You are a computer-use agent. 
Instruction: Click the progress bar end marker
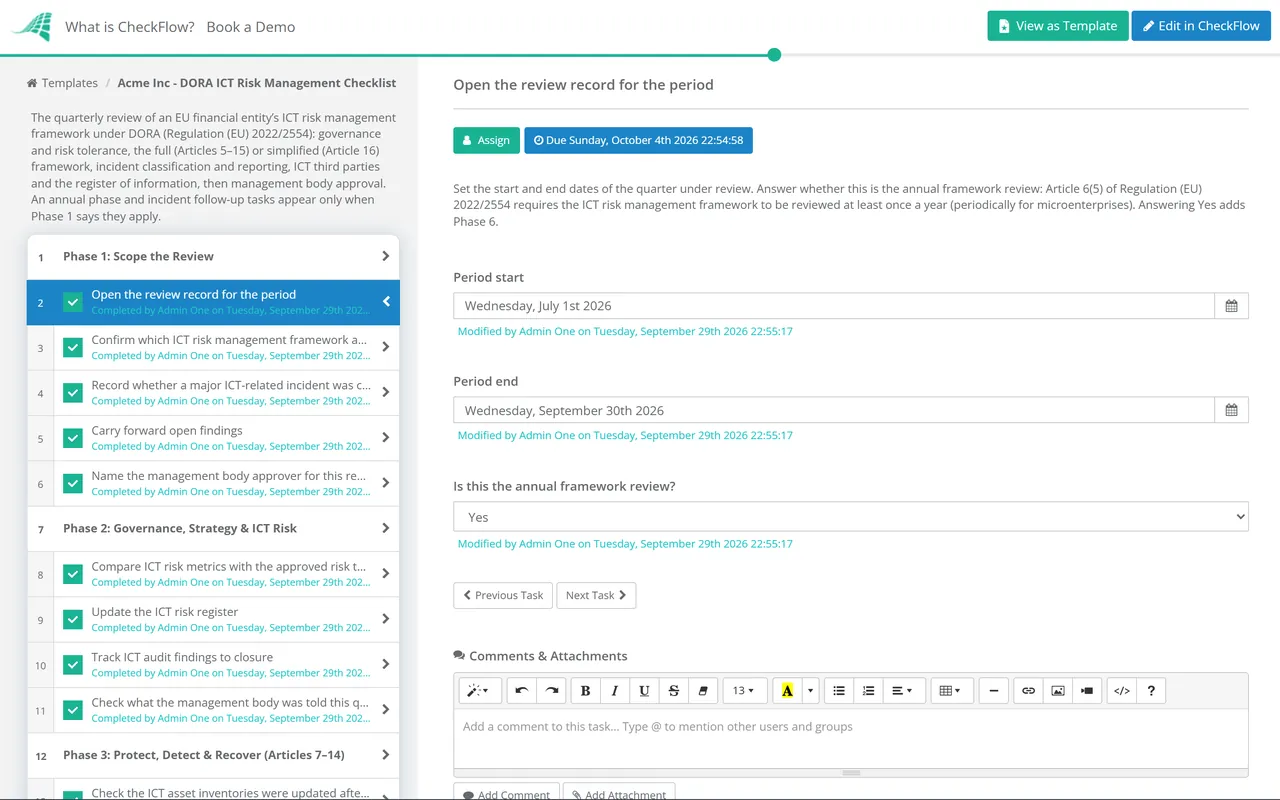[x=774, y=55]
